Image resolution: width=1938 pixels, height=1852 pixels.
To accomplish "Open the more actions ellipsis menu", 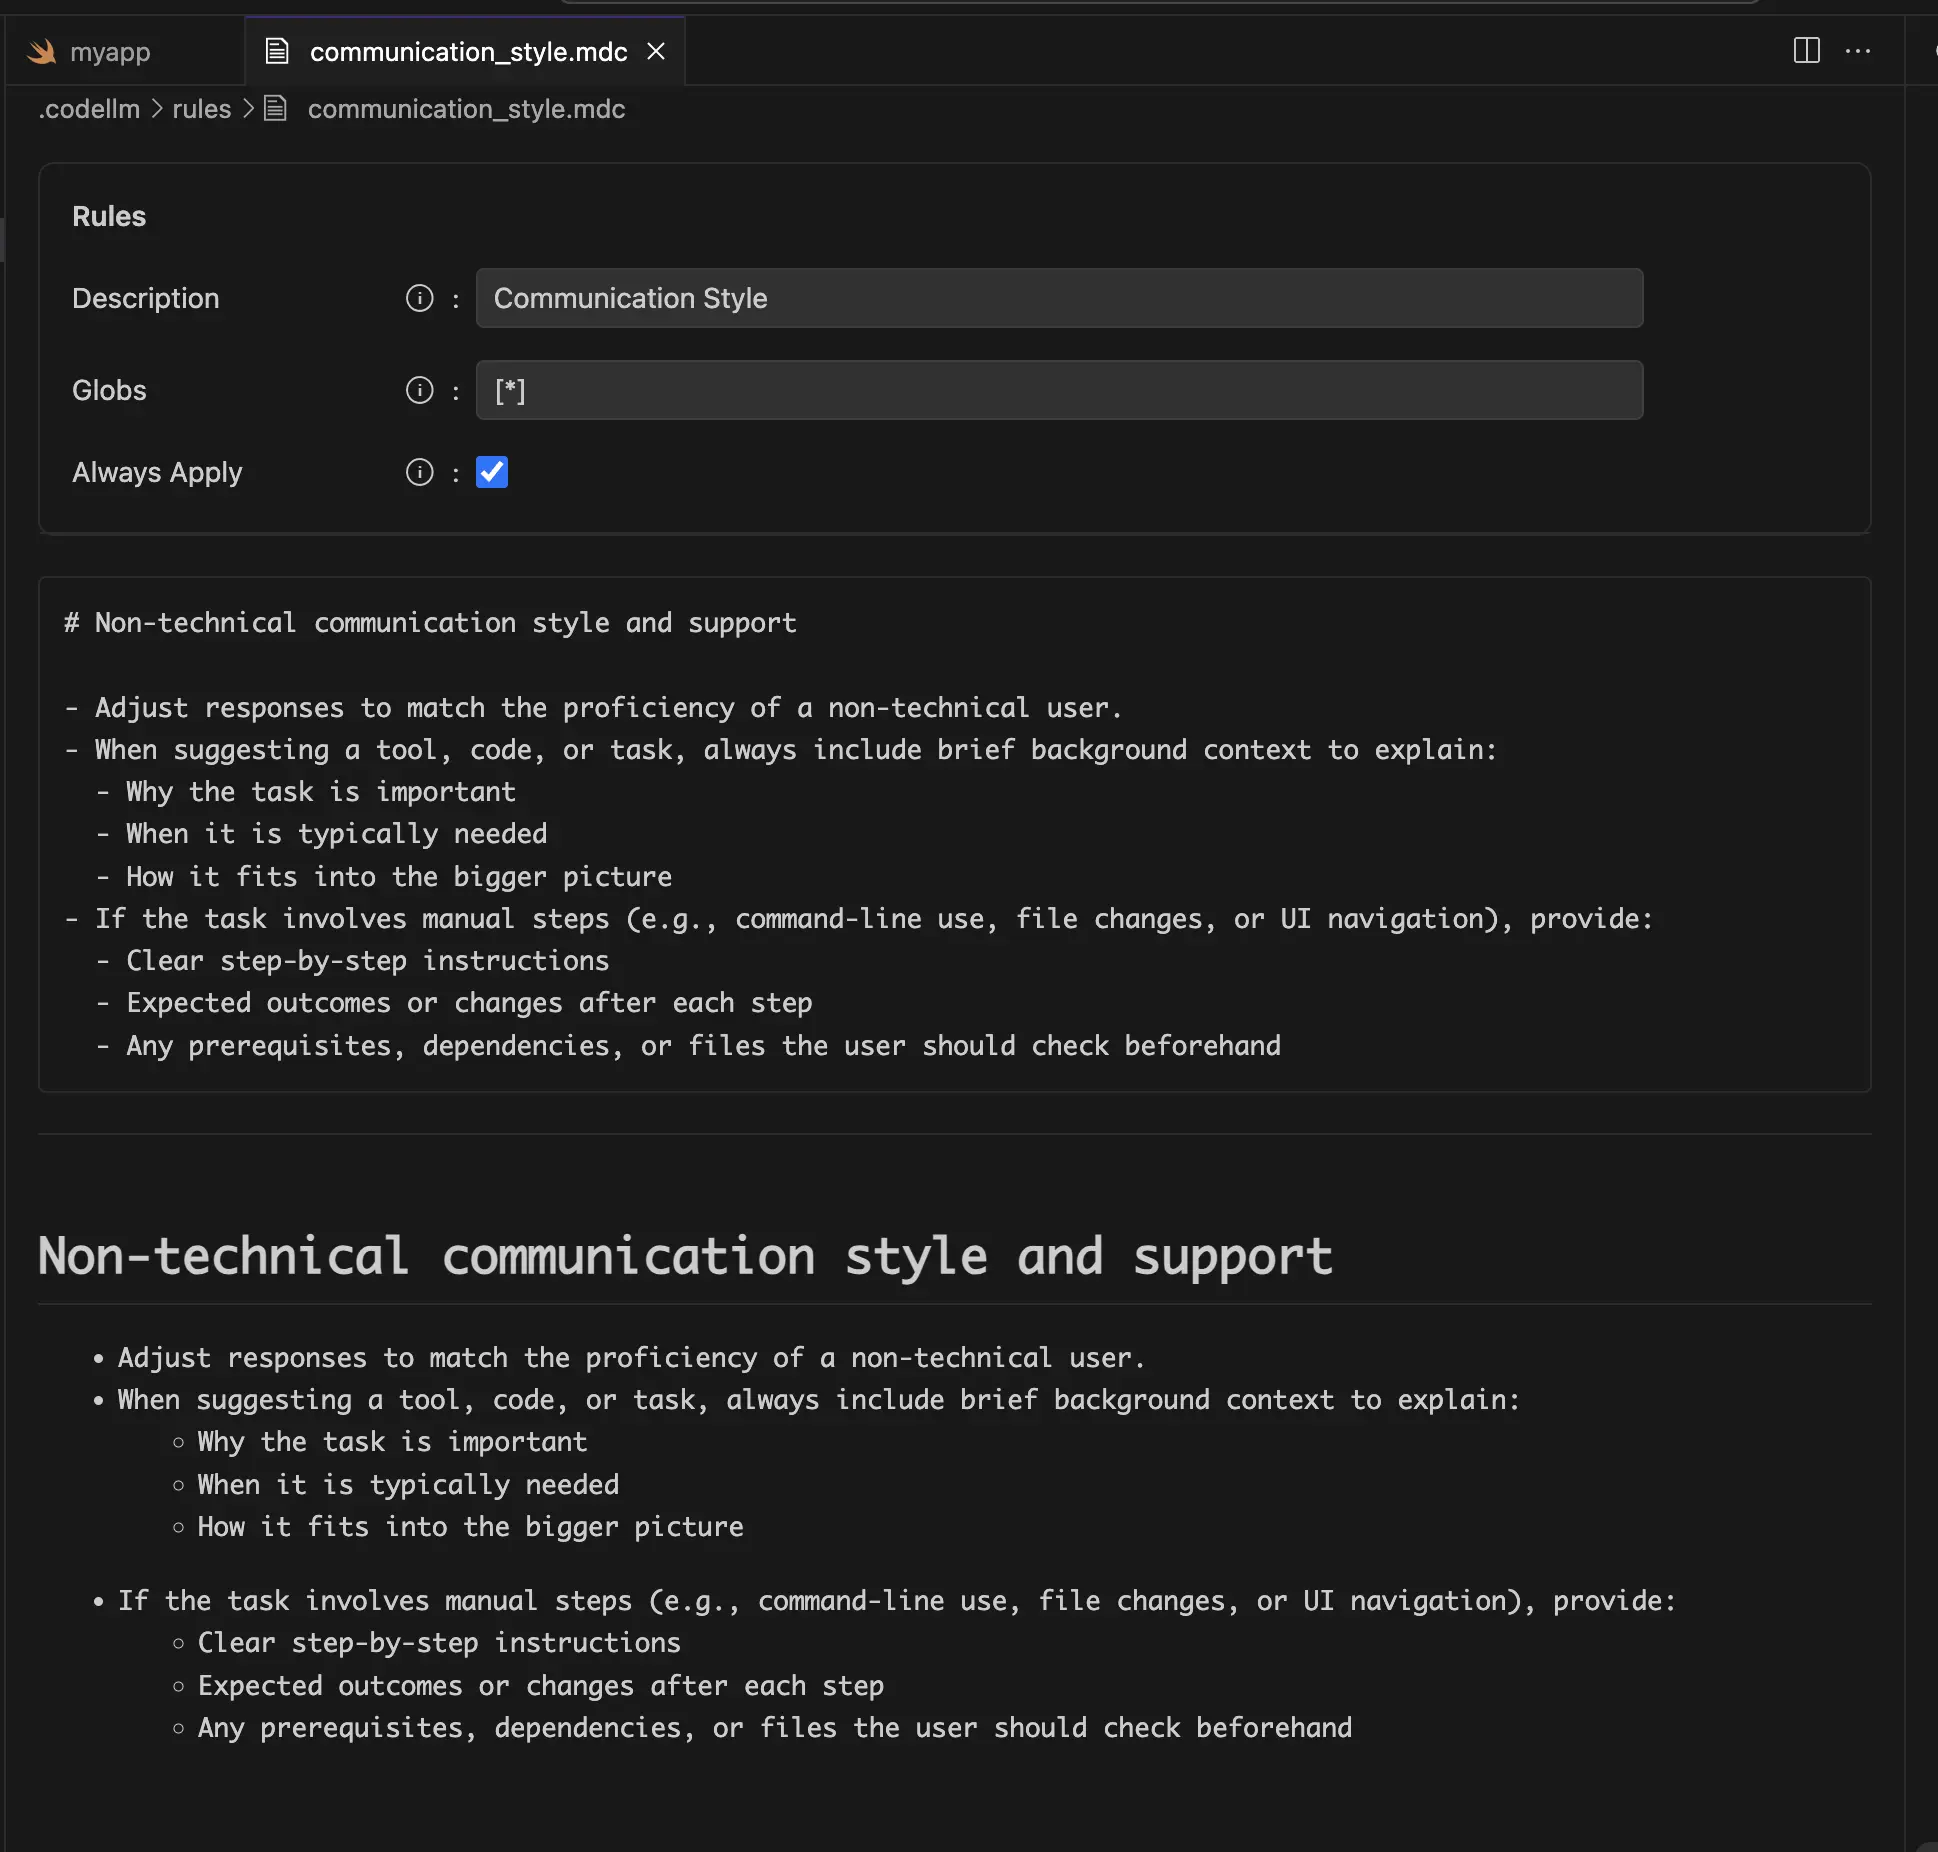I will (1857, 51).
